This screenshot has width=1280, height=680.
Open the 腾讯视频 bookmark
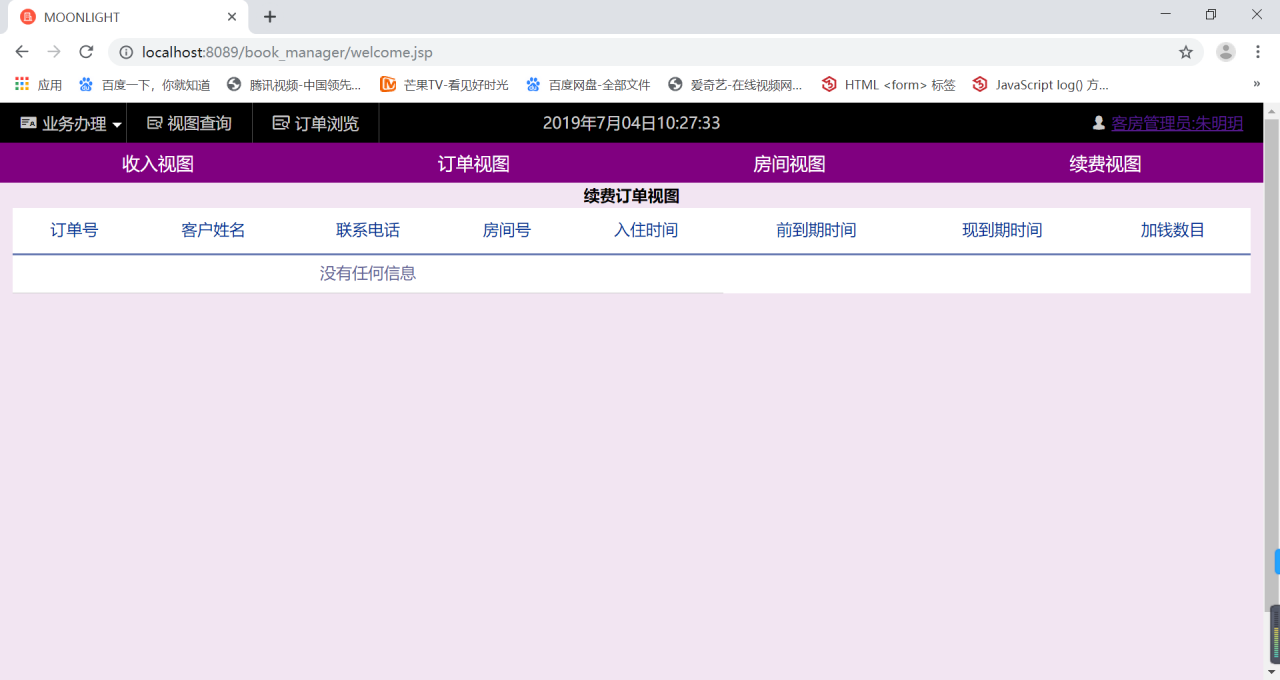[294, 85]
